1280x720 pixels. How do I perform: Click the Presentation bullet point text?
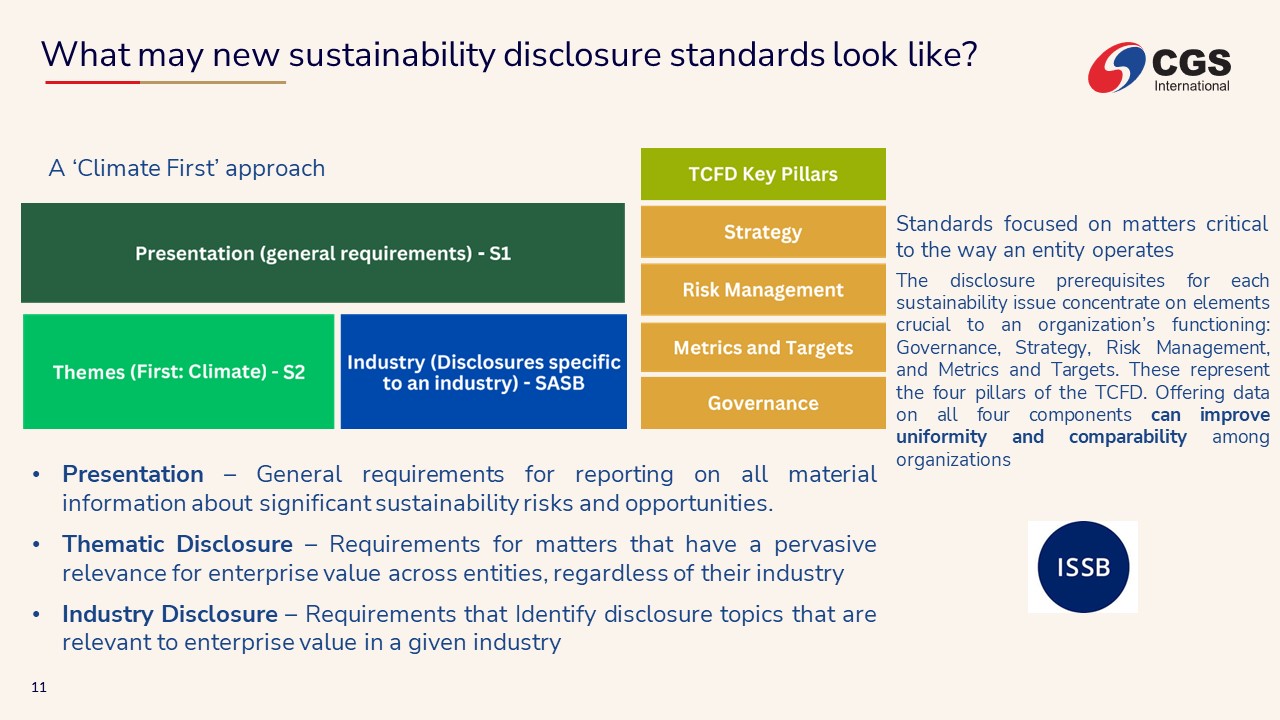click(468, 488)
